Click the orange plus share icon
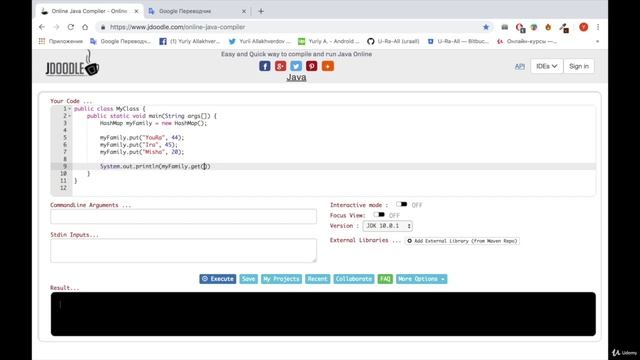Image resolution: width=640 pixels, height=360 pixels. click(x=327, y=66)
